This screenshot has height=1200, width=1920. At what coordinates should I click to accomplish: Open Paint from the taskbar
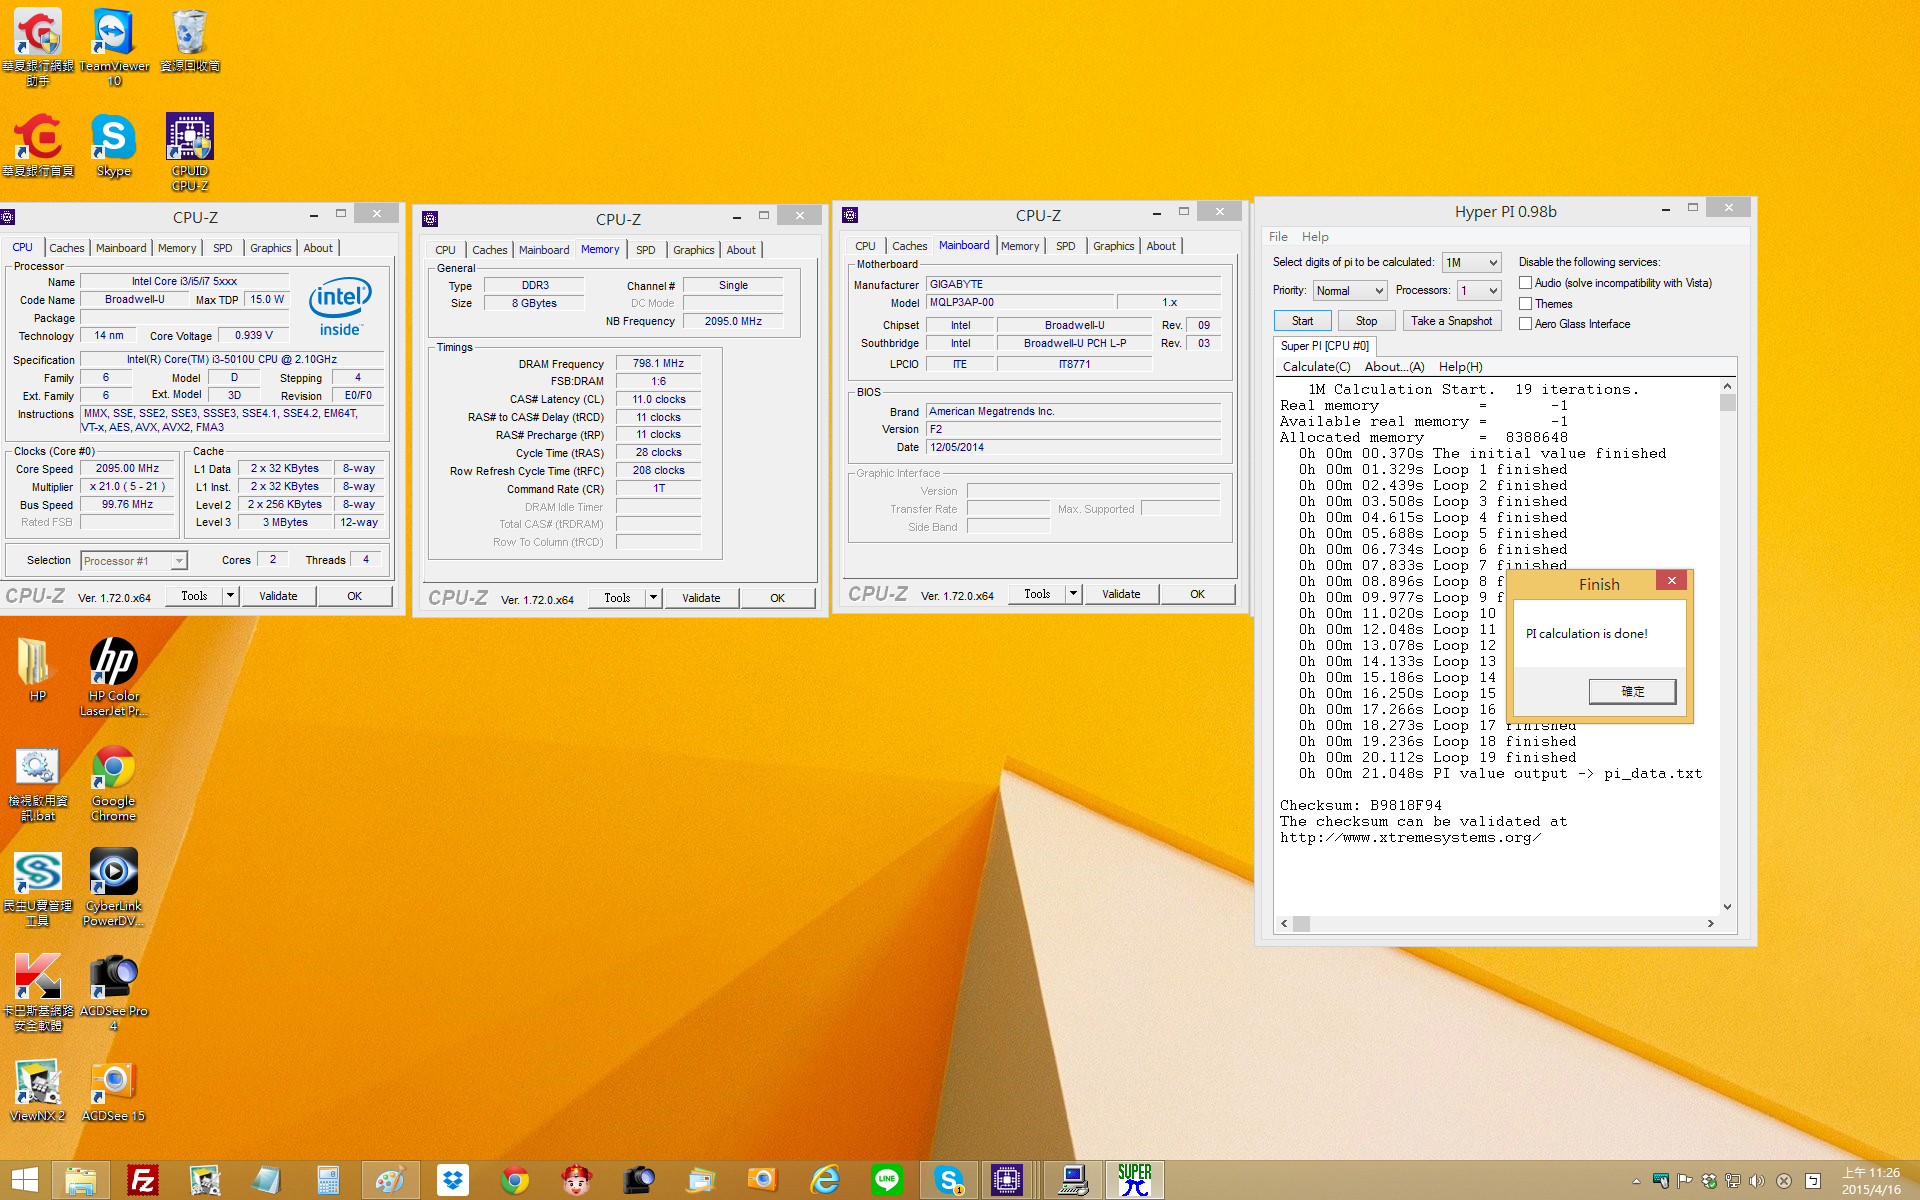pyautogui.click(x=390, y=1181)
